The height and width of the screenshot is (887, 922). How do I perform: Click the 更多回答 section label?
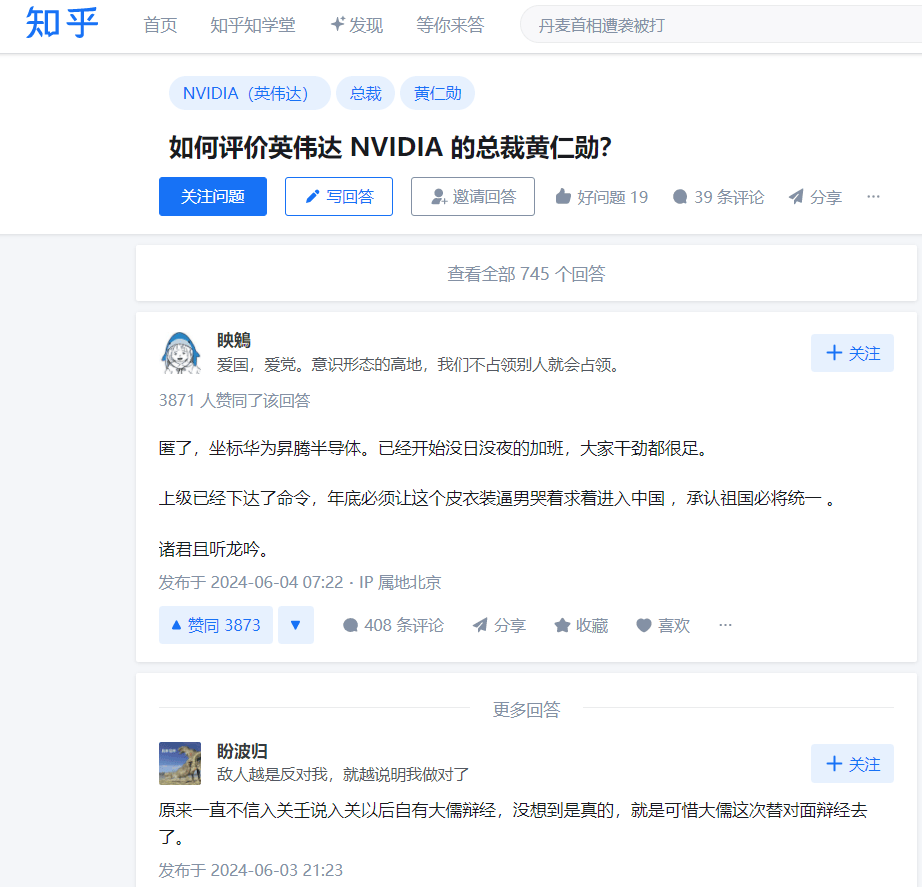click(x=526, y=709)
